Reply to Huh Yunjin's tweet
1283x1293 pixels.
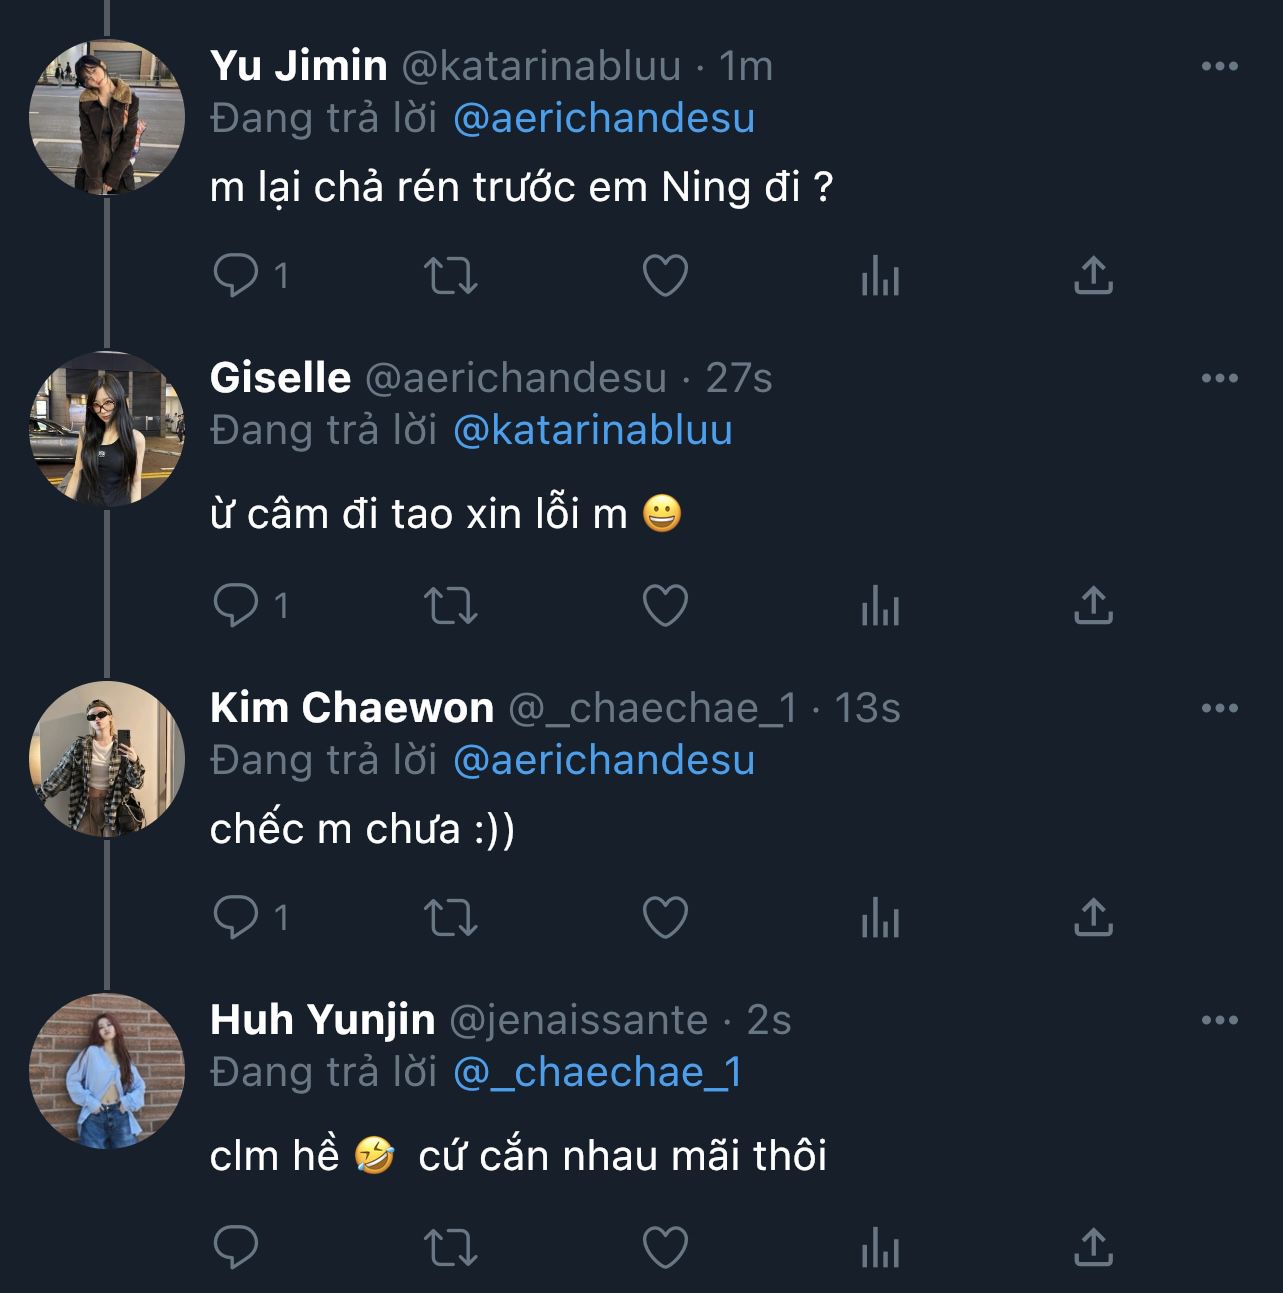point(236,1248)
